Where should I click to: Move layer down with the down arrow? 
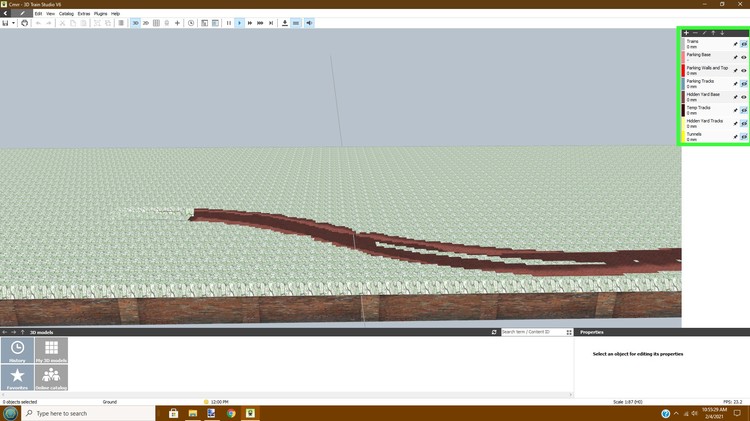coord(722,33)
